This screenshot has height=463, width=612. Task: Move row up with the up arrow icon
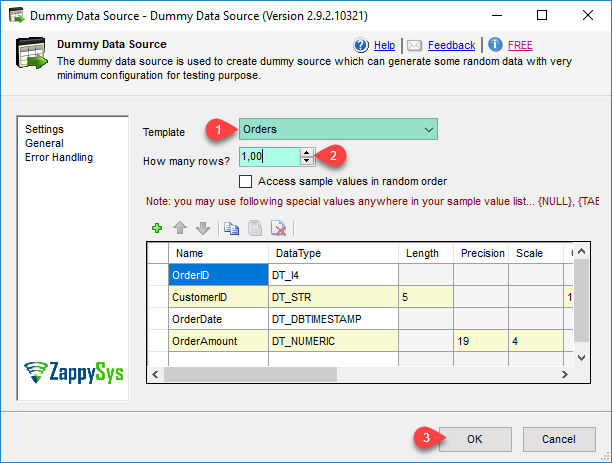click(180, 228)
